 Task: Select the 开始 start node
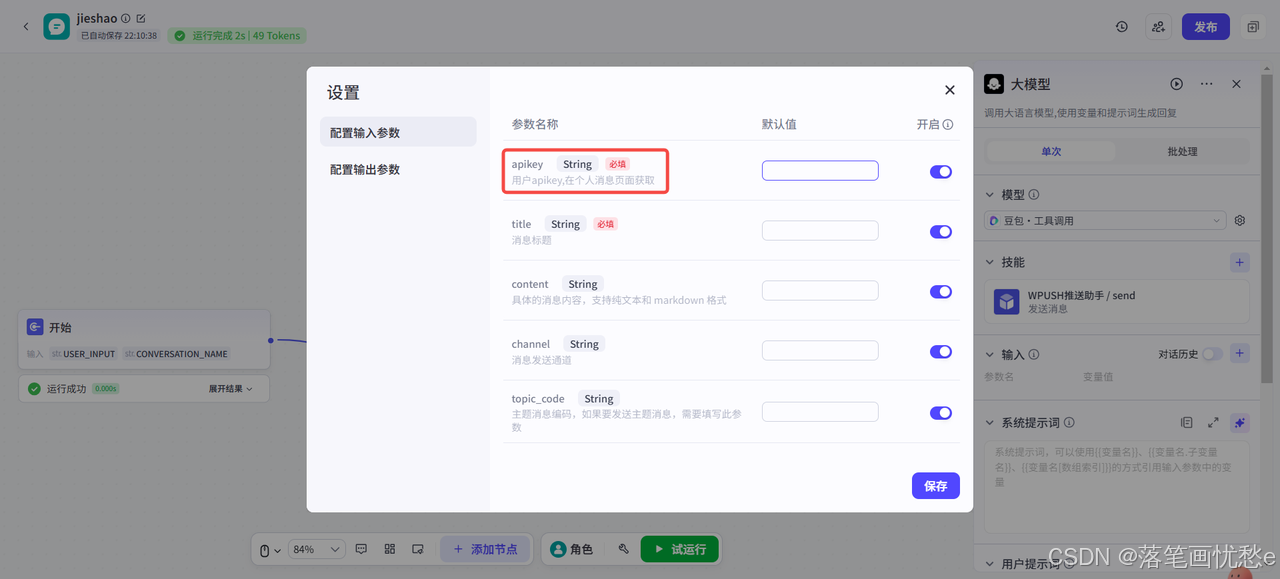click(x=144, y=339)
